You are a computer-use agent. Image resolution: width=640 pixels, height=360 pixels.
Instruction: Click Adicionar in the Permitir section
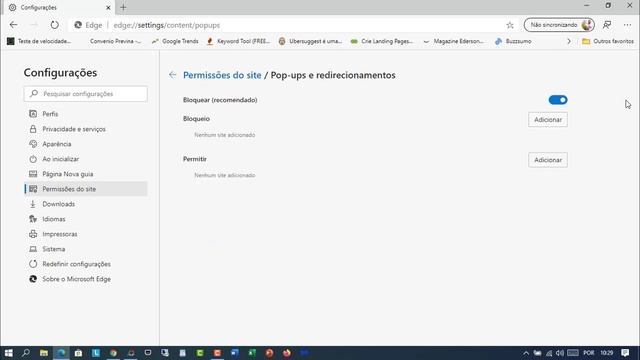click(x=548, y=160)
